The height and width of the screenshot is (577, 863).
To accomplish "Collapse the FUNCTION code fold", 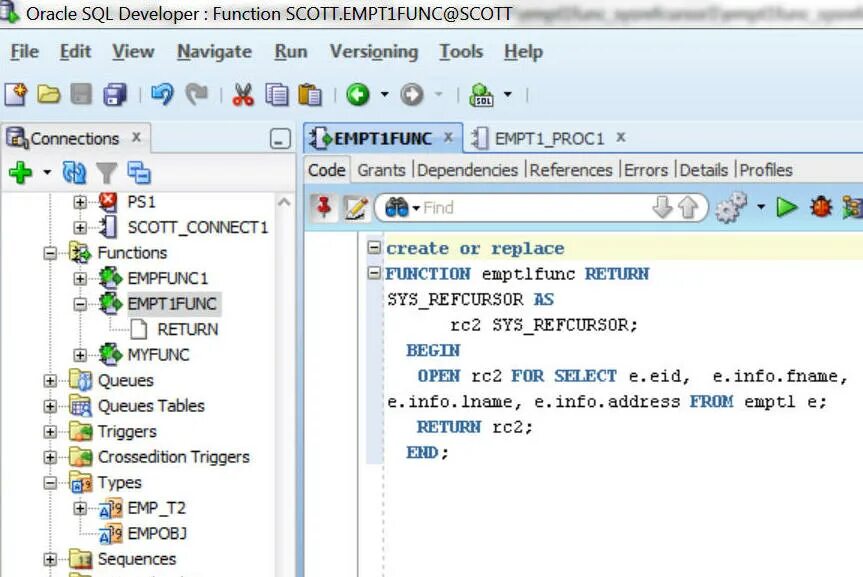I will click(374, 273).
